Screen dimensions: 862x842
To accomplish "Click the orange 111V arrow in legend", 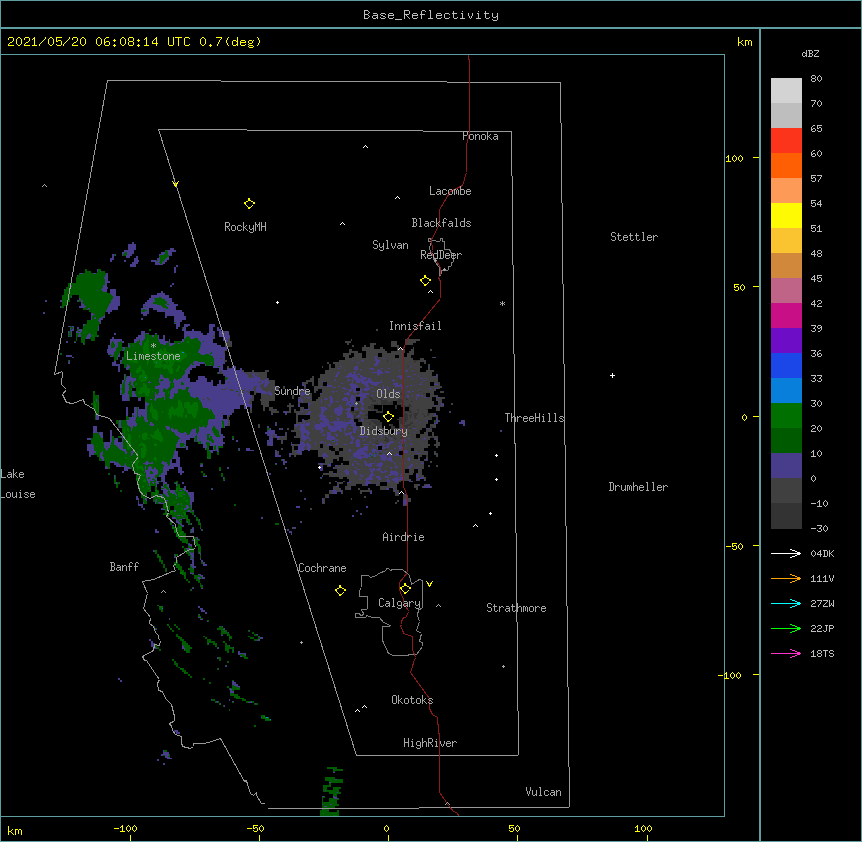I will click(786, 578).
